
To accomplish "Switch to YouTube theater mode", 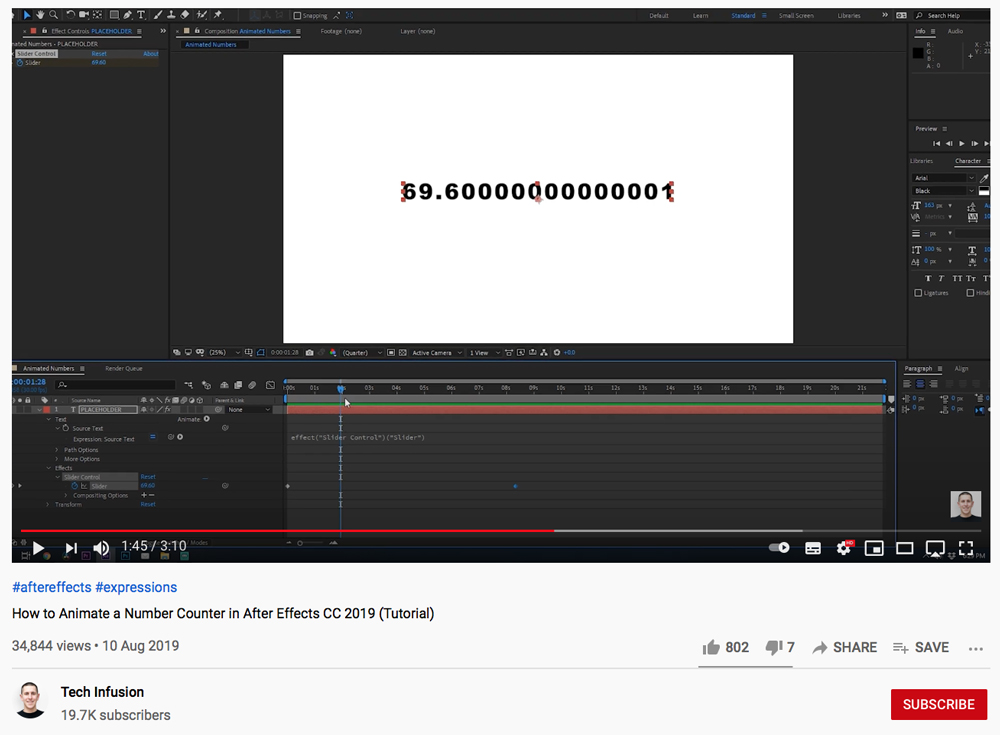I will click(x=904, y=548).
